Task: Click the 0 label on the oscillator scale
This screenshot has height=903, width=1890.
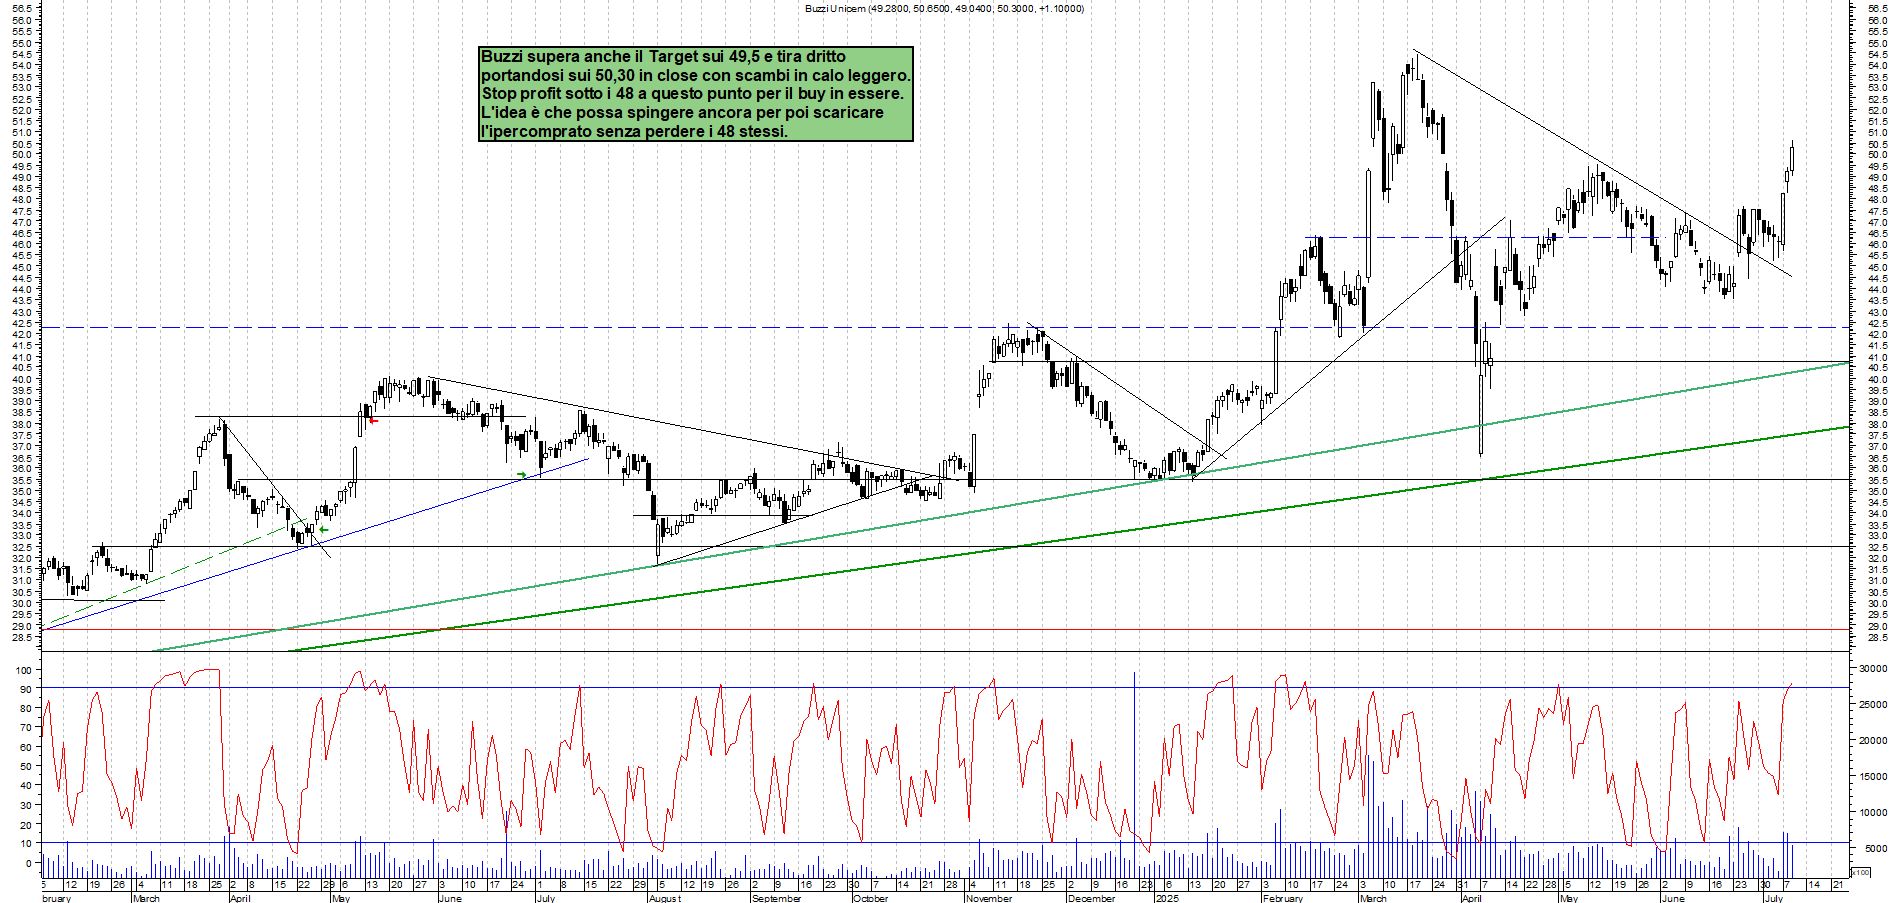Action: tap(29, 863)
